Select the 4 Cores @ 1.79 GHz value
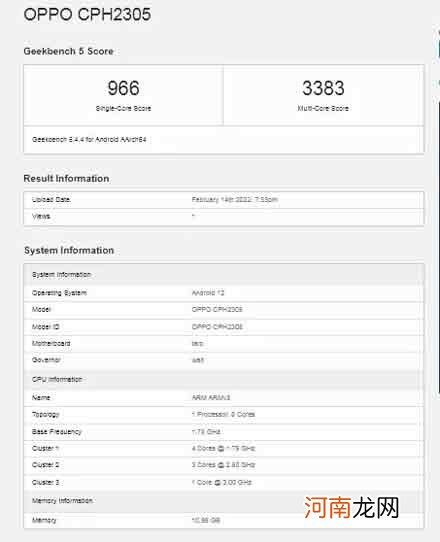 coord(223,448)
